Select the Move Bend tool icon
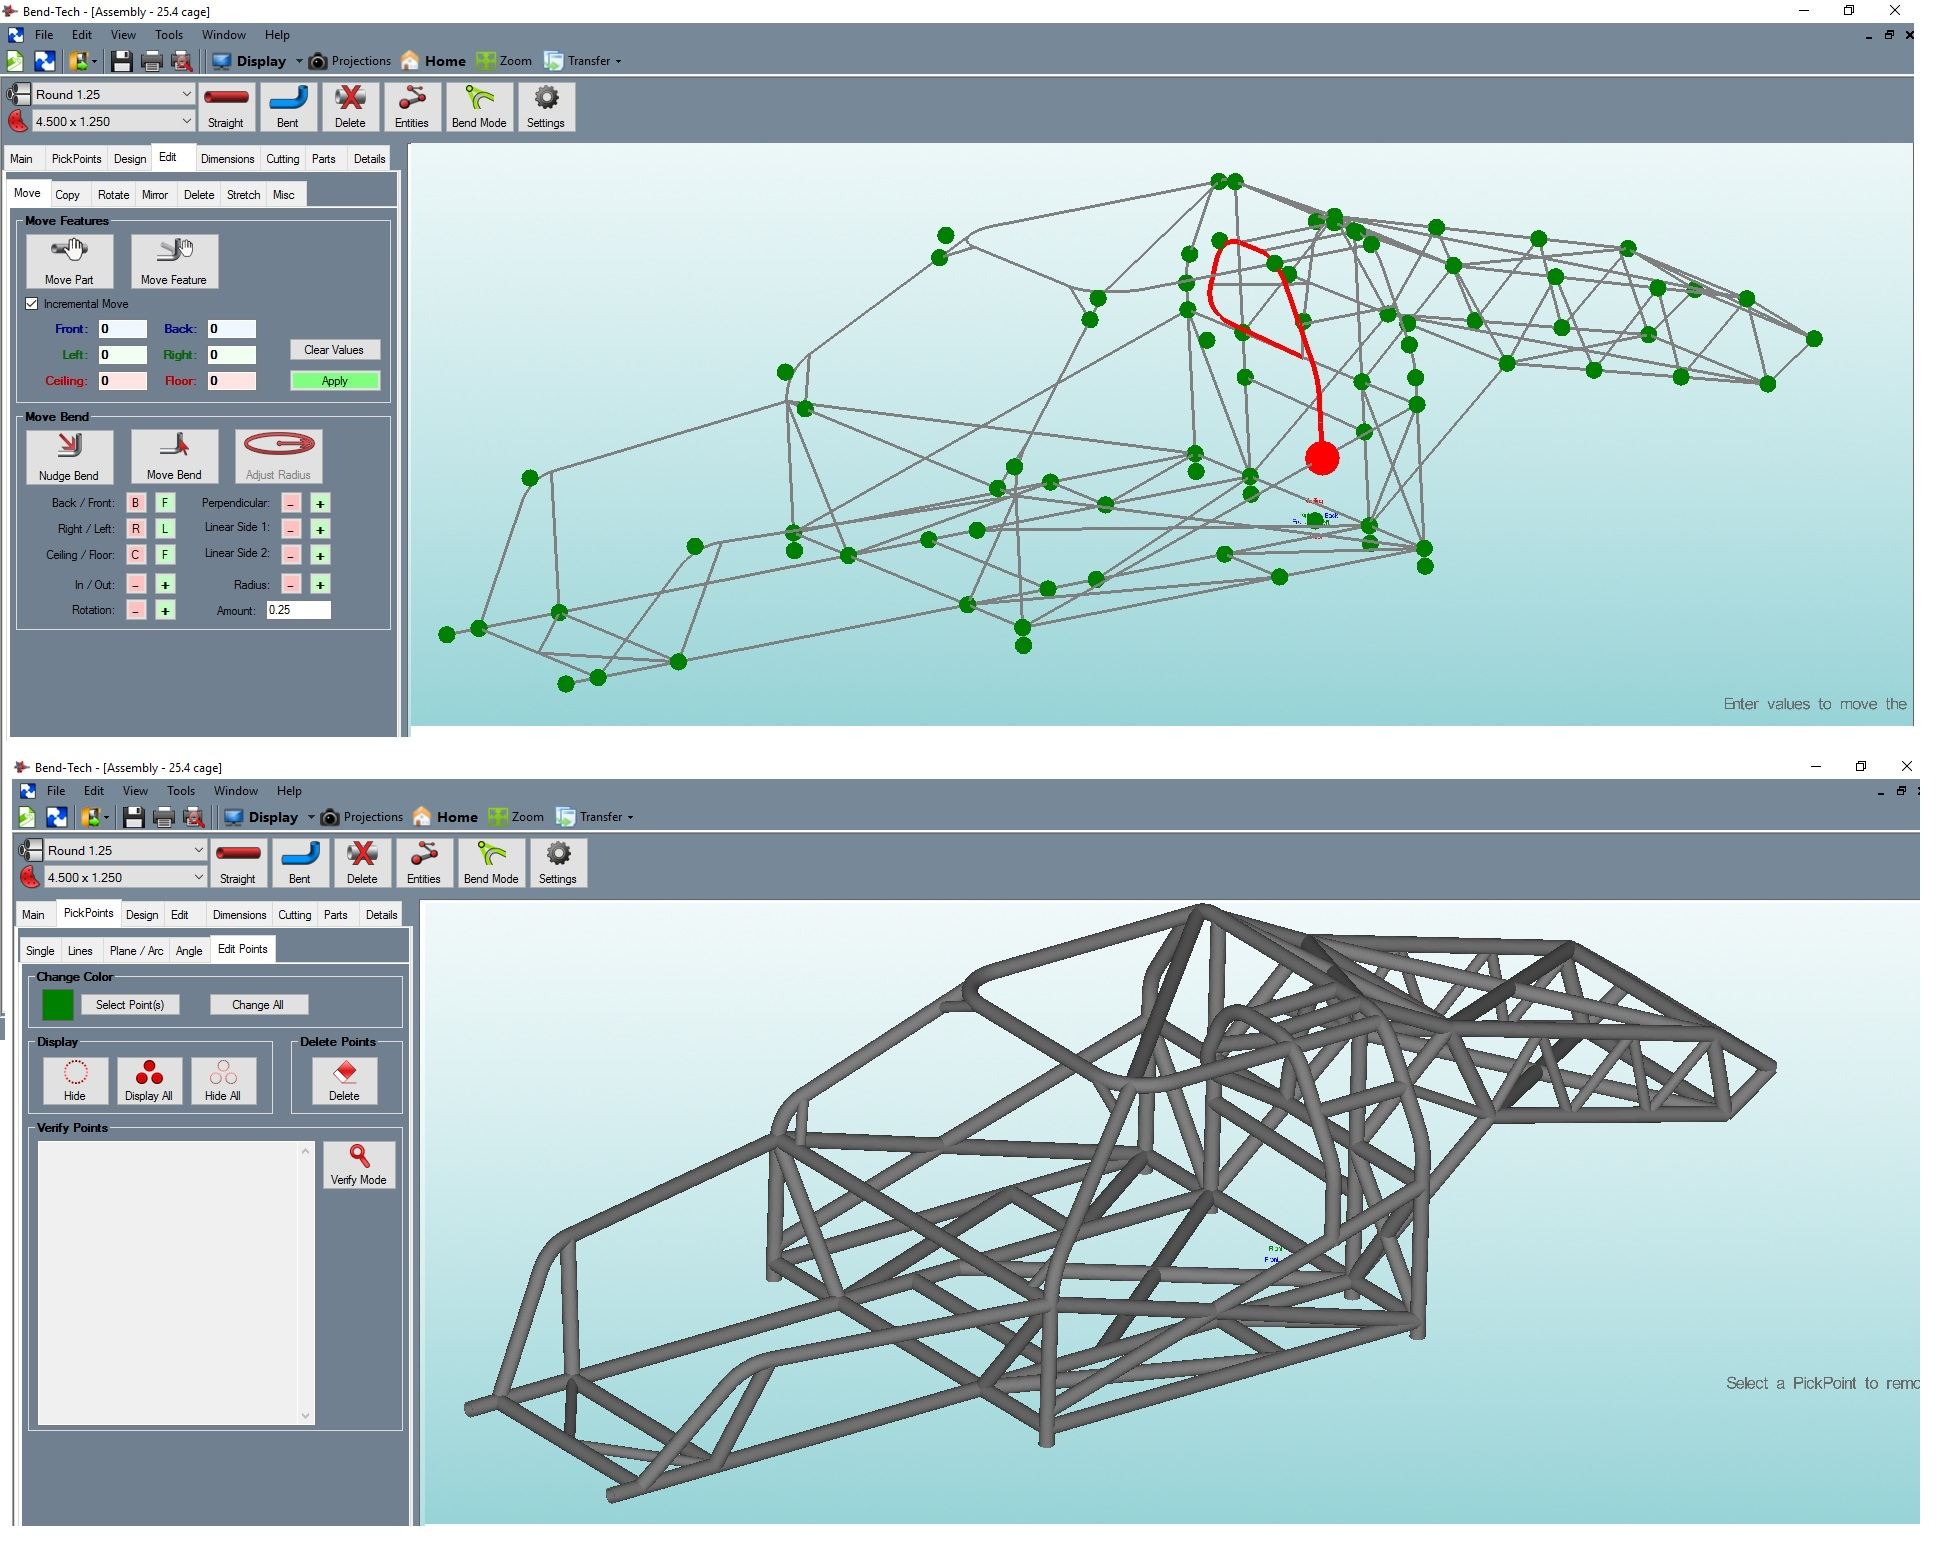 [x=174, y=451]
